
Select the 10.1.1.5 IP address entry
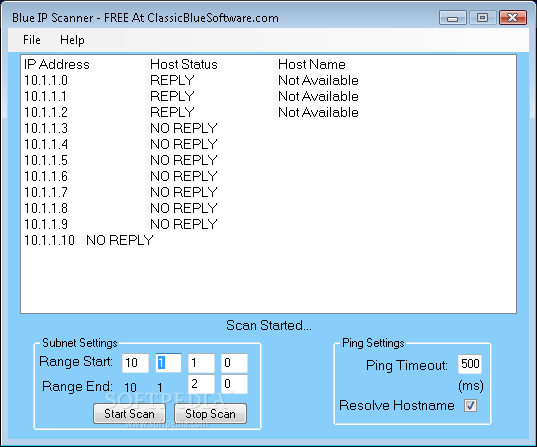click(46, 160)
